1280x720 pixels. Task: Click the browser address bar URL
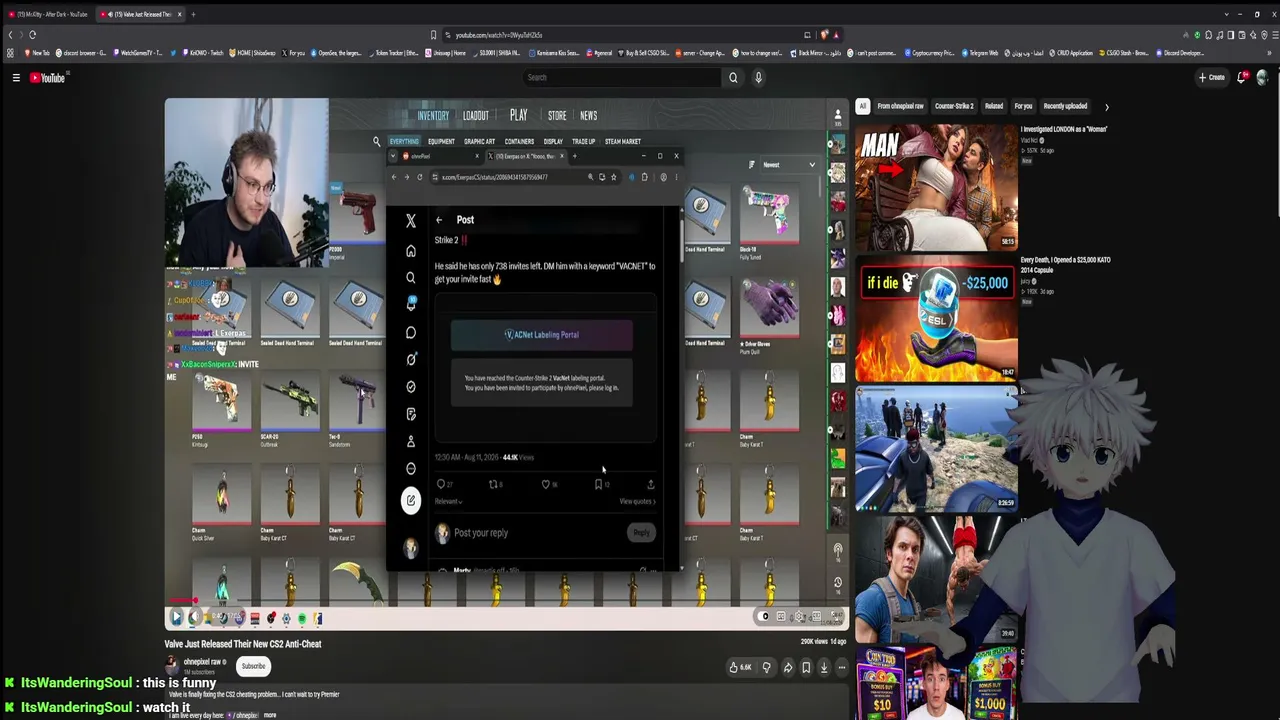pyautogui.click(x=499, y=35)
